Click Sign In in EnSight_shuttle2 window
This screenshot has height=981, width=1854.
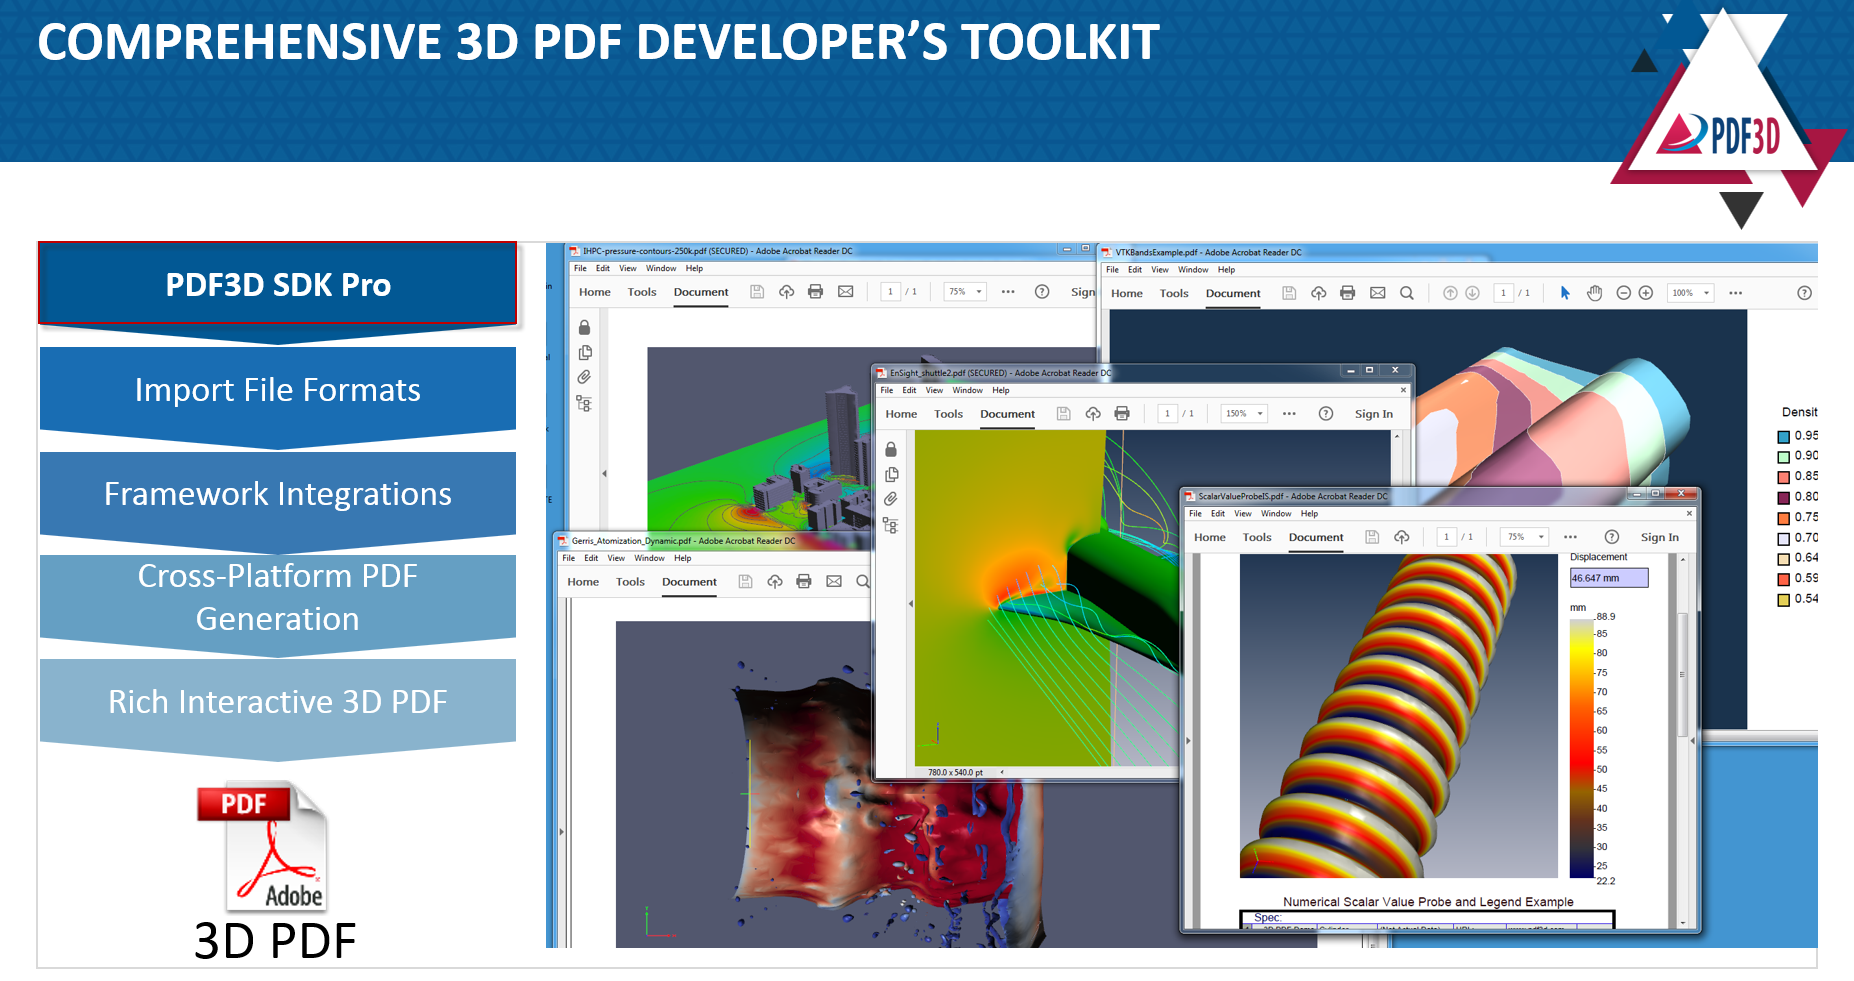point(1374,415)
